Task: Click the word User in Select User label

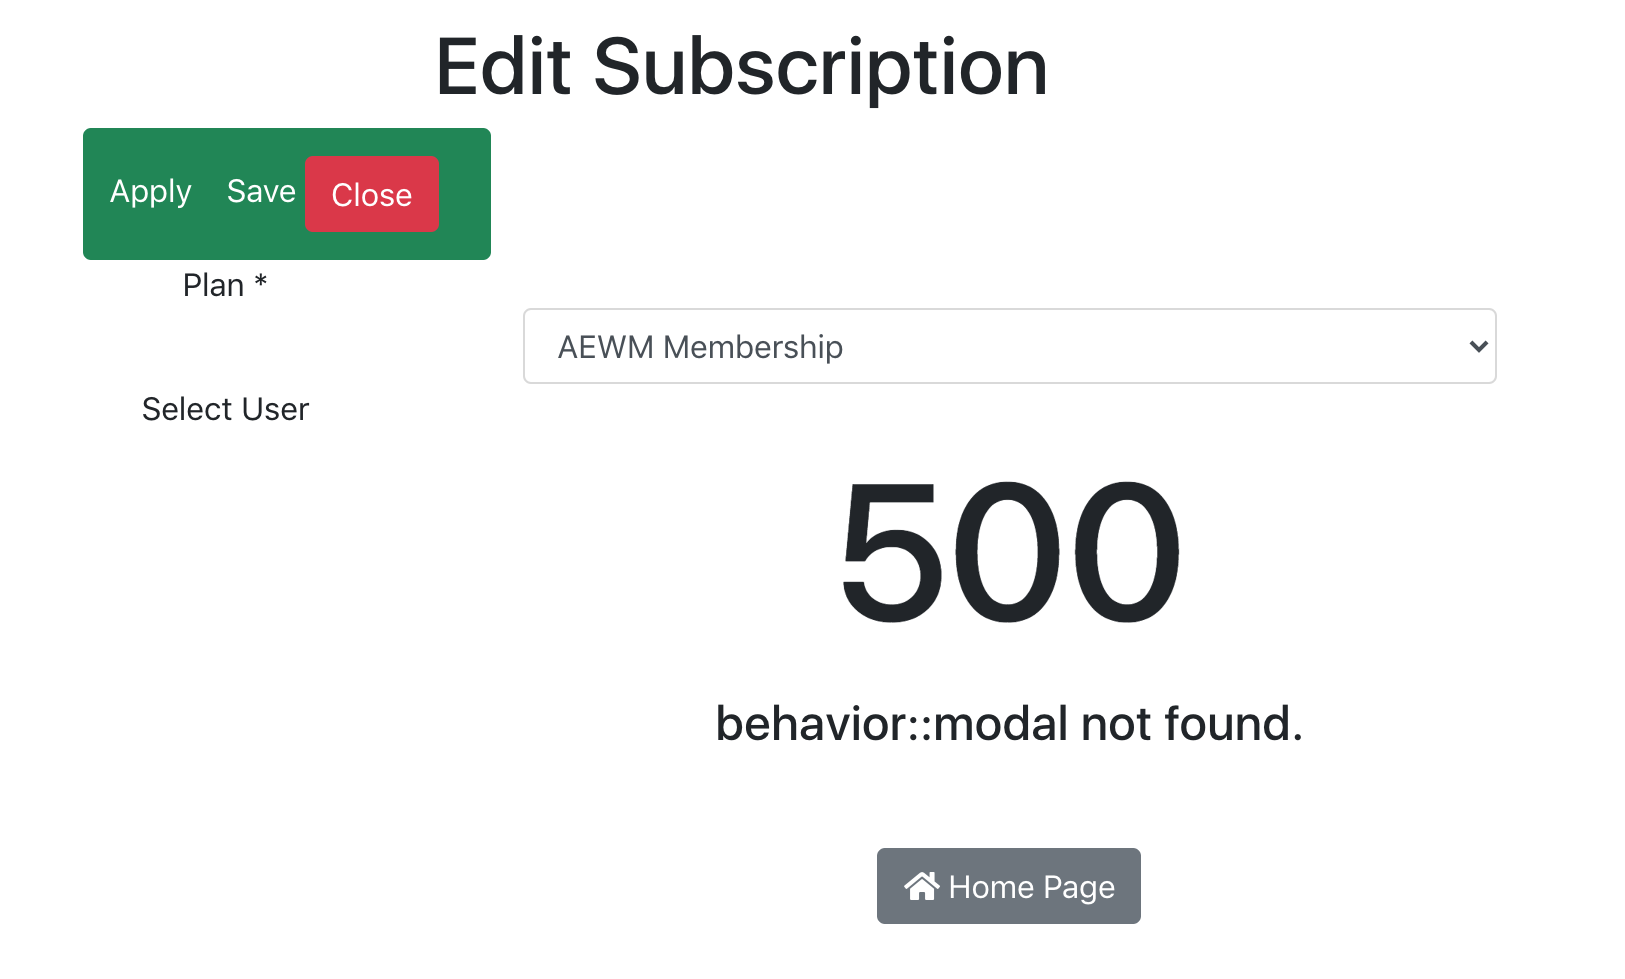Action: click(275, 409)
